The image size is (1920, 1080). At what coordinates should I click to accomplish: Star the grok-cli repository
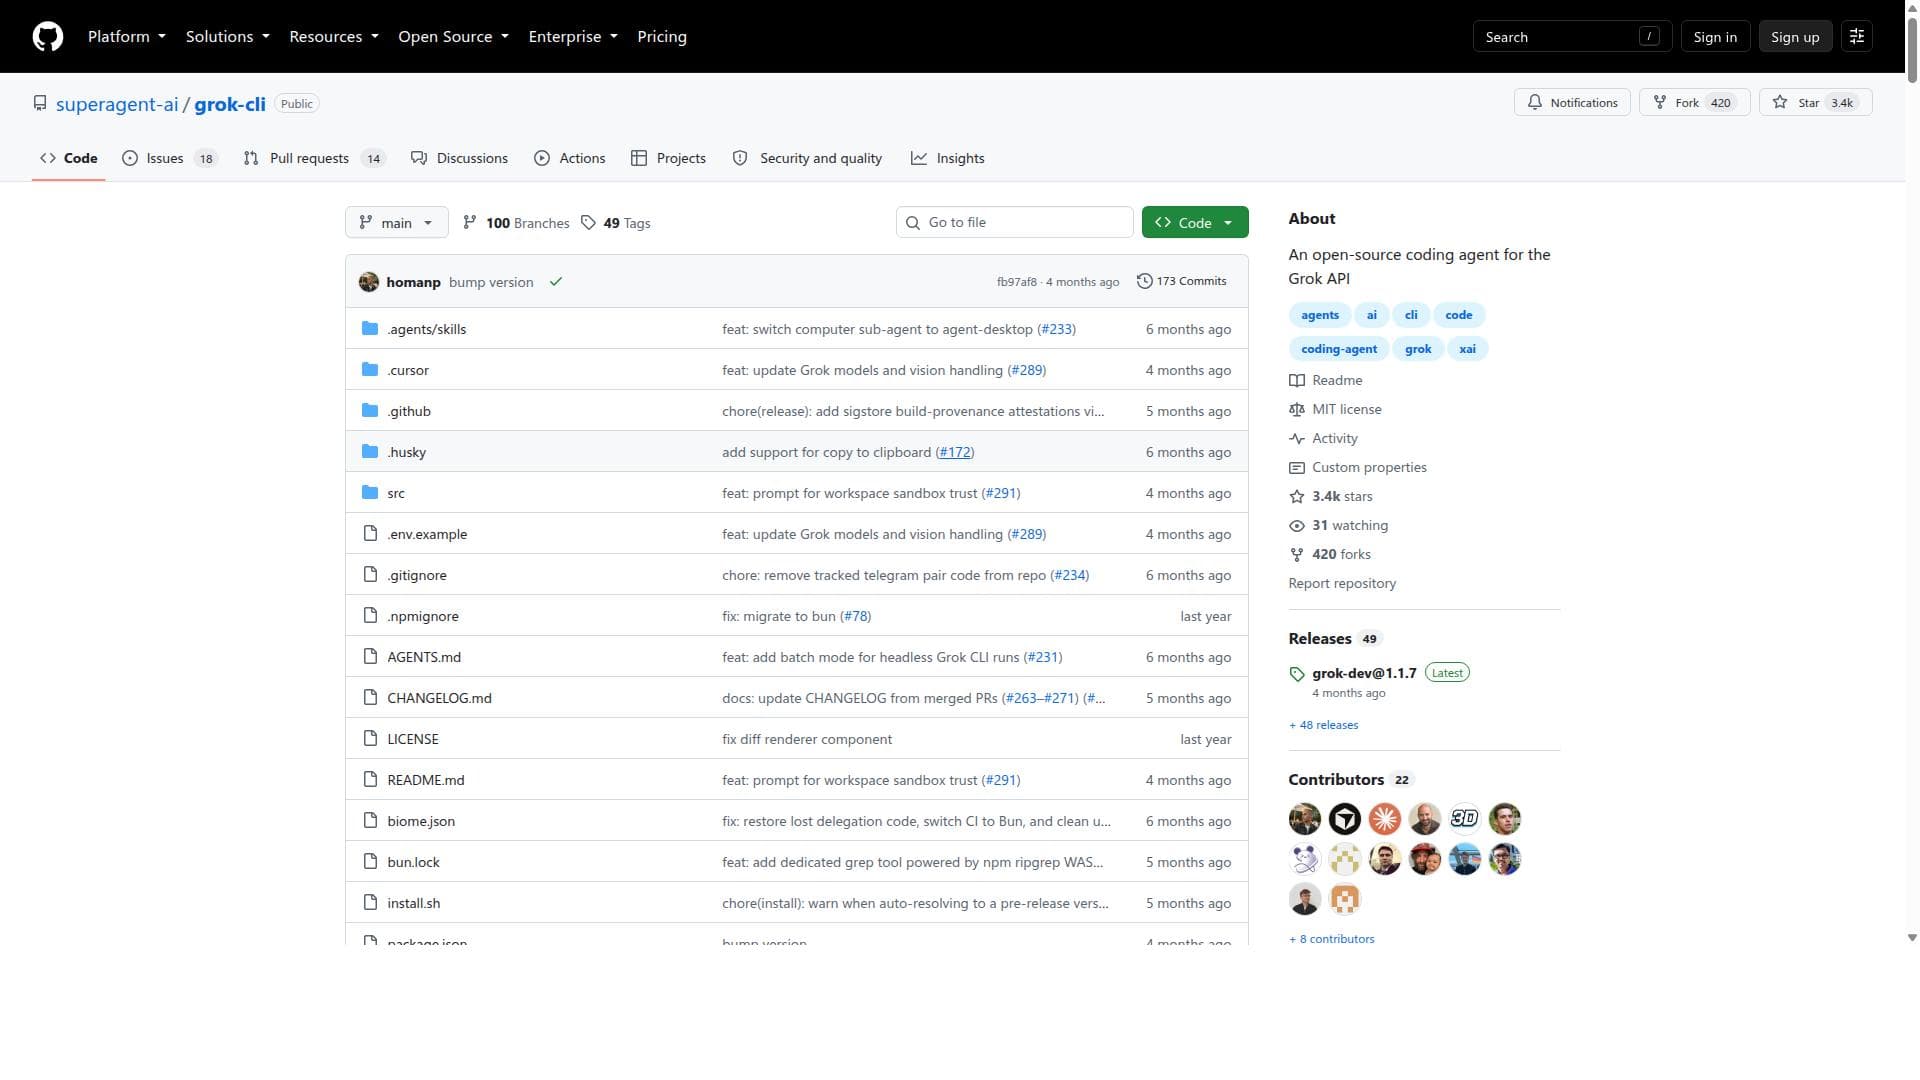pyautogui.click(x=1815, y=103)
